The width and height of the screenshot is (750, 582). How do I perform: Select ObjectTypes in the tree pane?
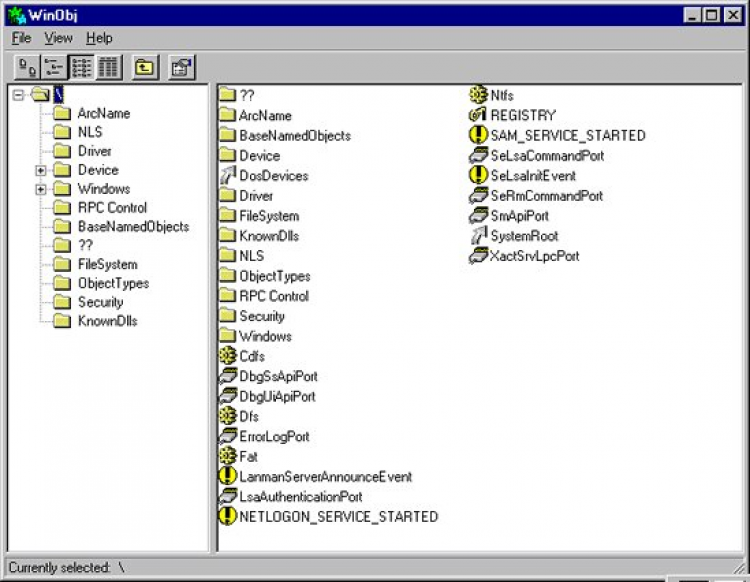pos(113,283)
